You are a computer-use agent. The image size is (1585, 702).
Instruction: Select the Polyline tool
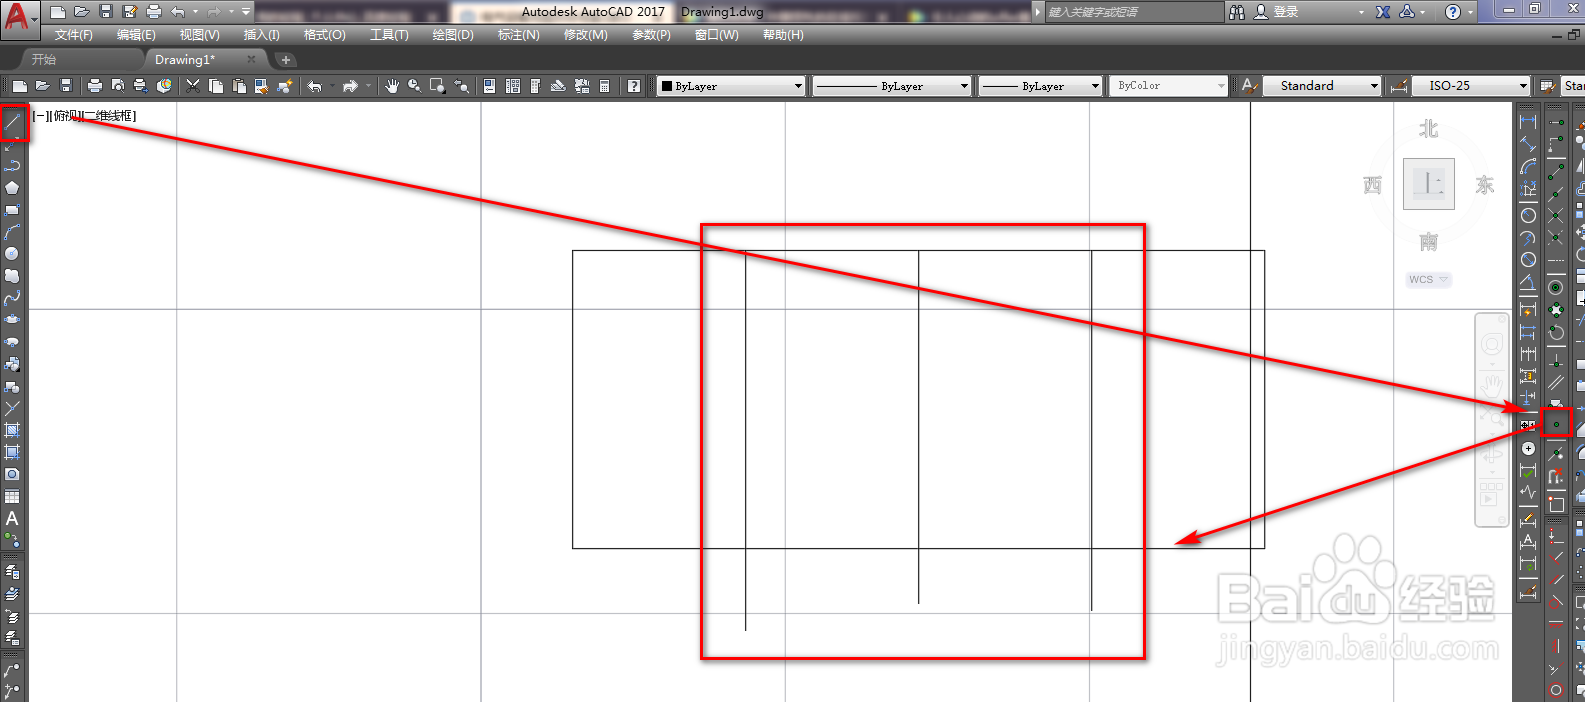click(12, 165)
